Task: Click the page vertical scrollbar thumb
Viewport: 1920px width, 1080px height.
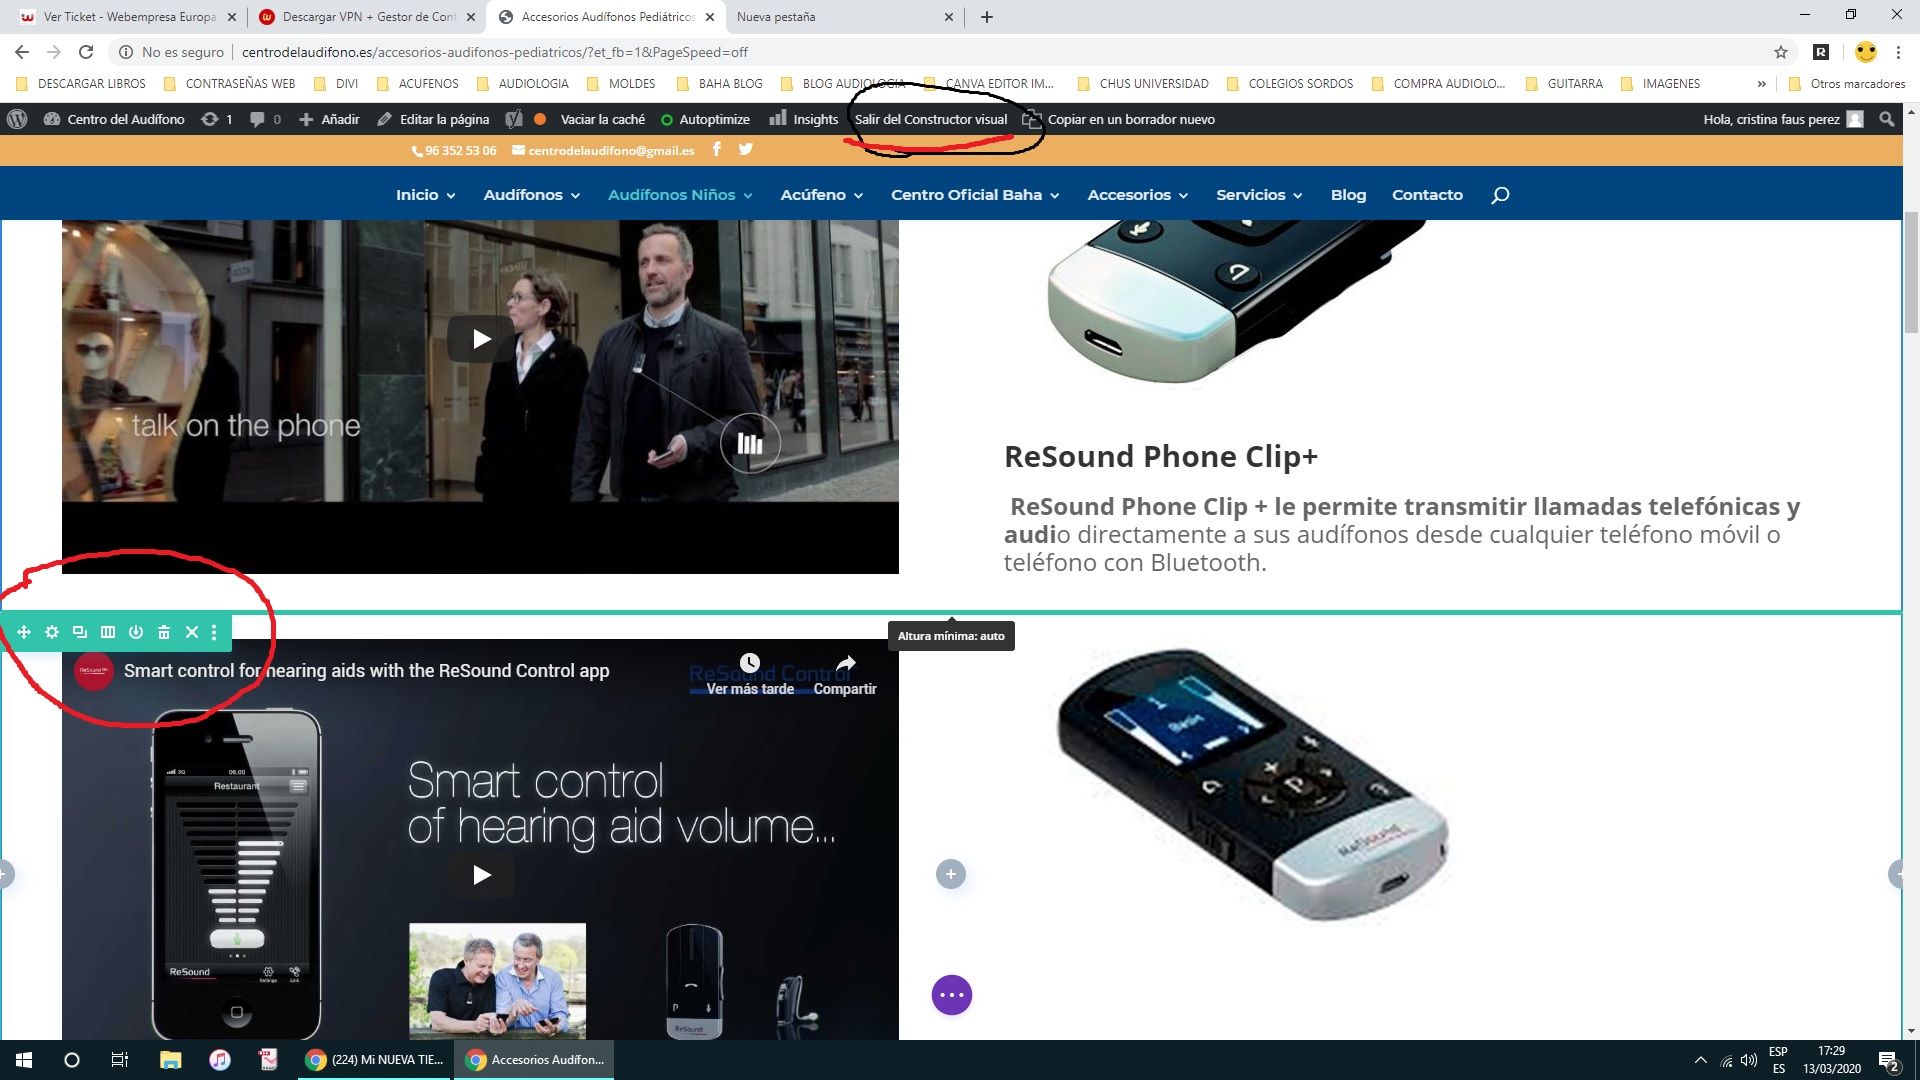Action: pos(1911,272)
